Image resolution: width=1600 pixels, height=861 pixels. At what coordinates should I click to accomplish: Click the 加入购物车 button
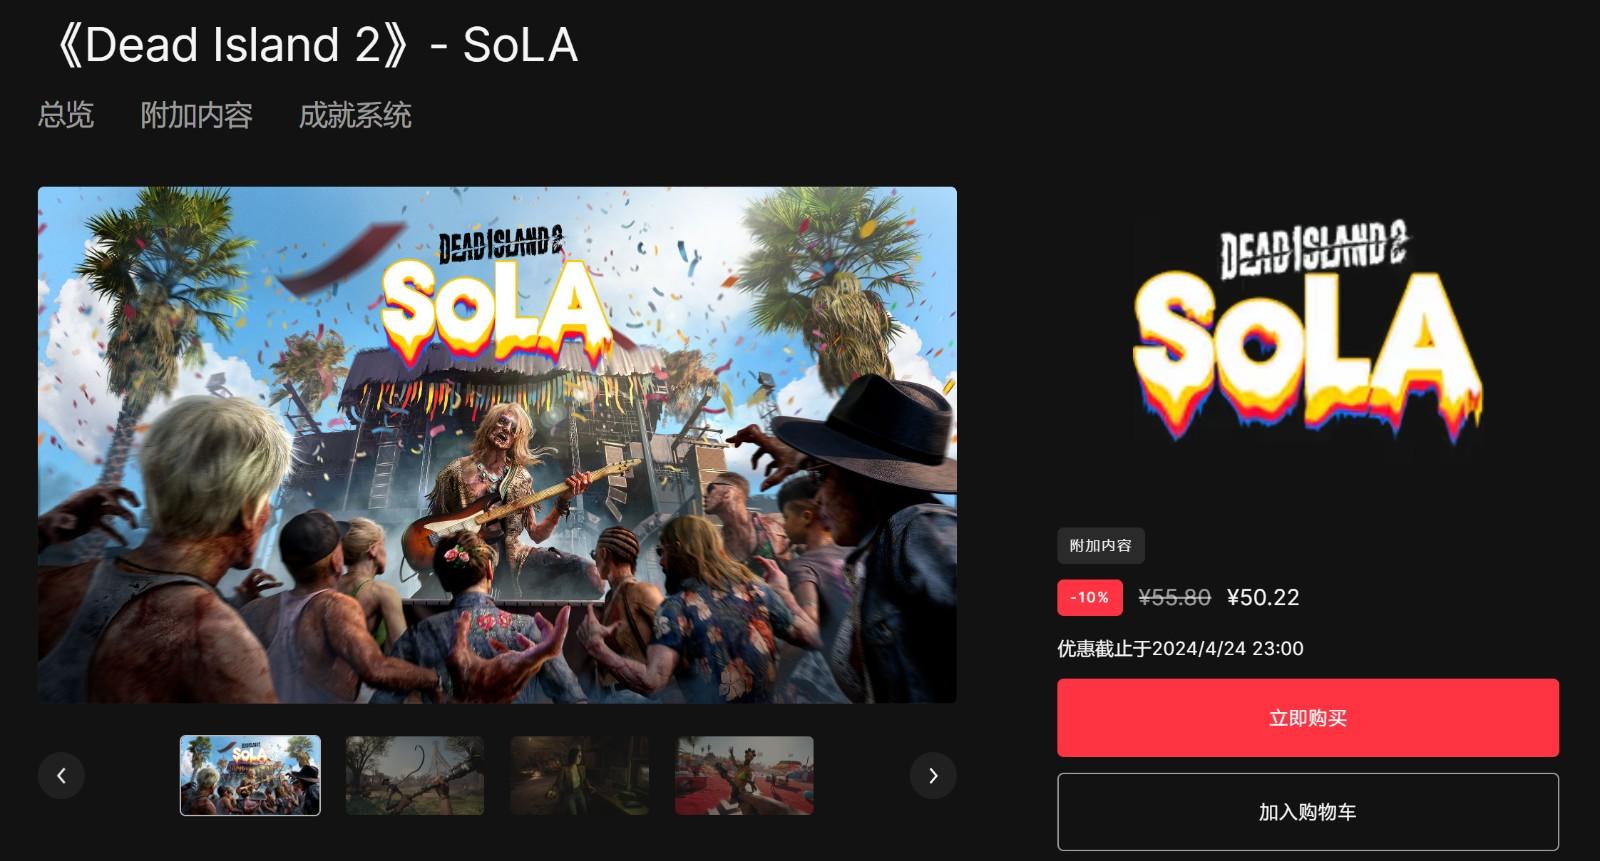pyautogui.click(x=1308, y=812)
